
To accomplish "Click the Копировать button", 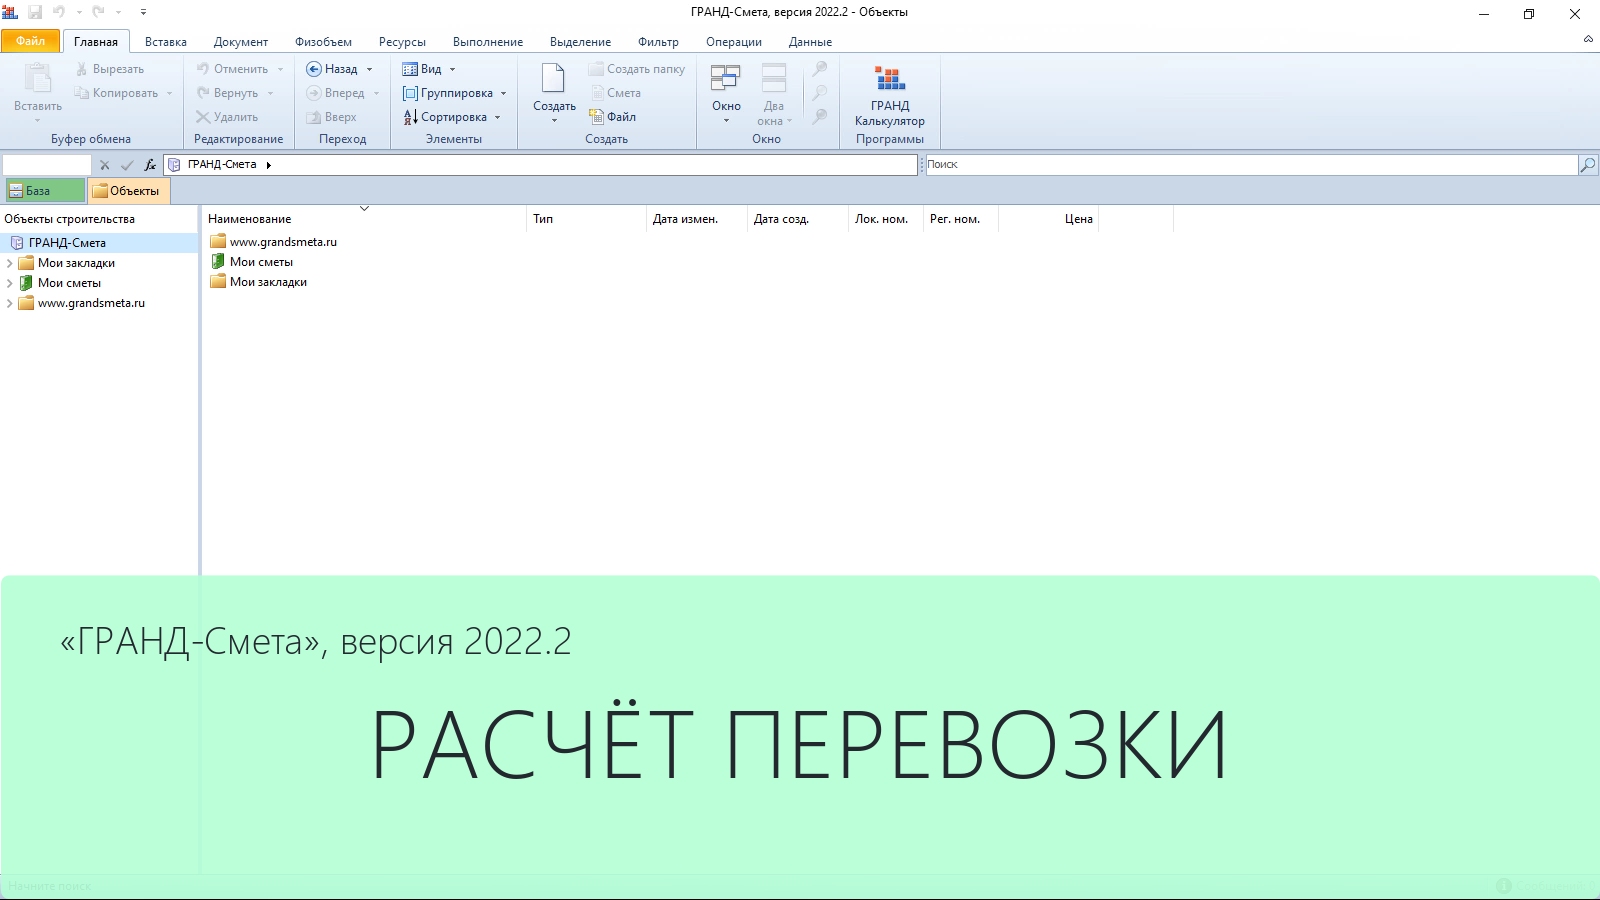I will tap(116, 93).
